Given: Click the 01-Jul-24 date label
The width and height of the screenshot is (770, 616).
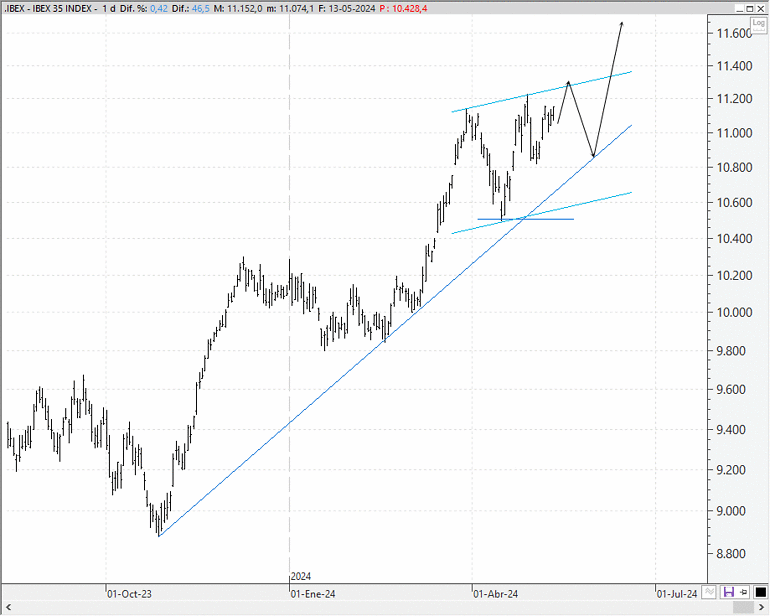Looking at the screenshot, I should (677, 594).
